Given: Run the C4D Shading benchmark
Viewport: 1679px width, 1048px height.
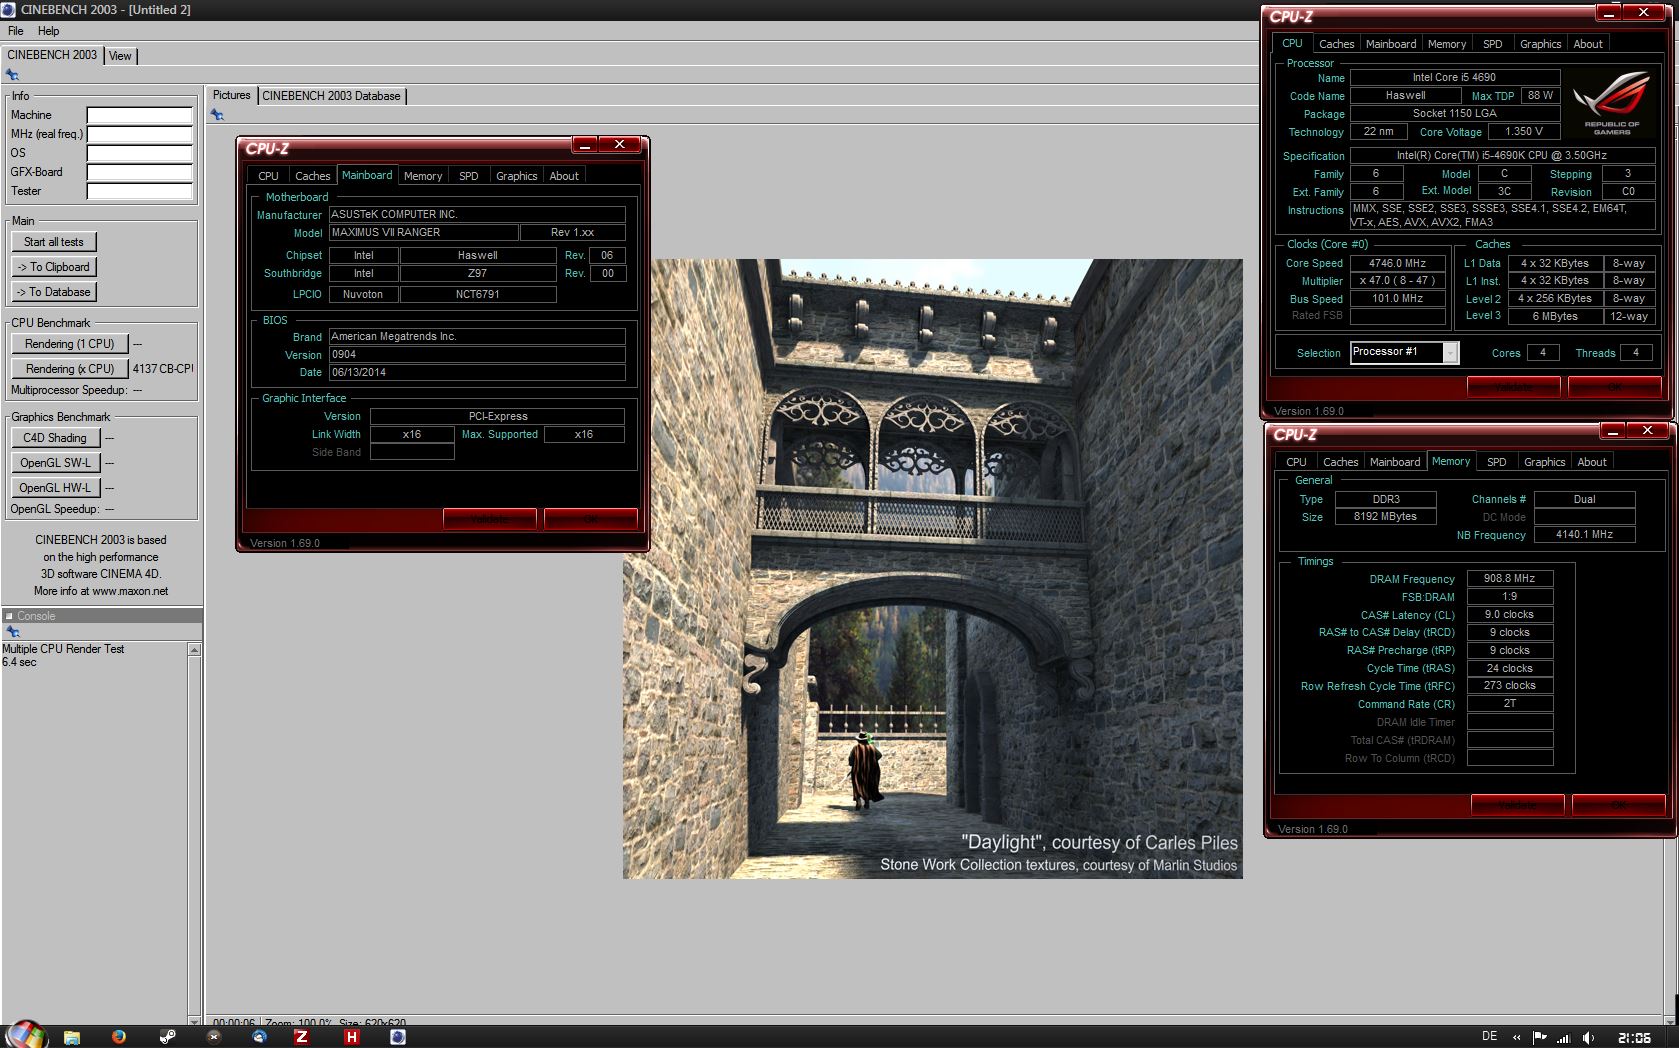Looking at the screenshot, I should [55, 438].
